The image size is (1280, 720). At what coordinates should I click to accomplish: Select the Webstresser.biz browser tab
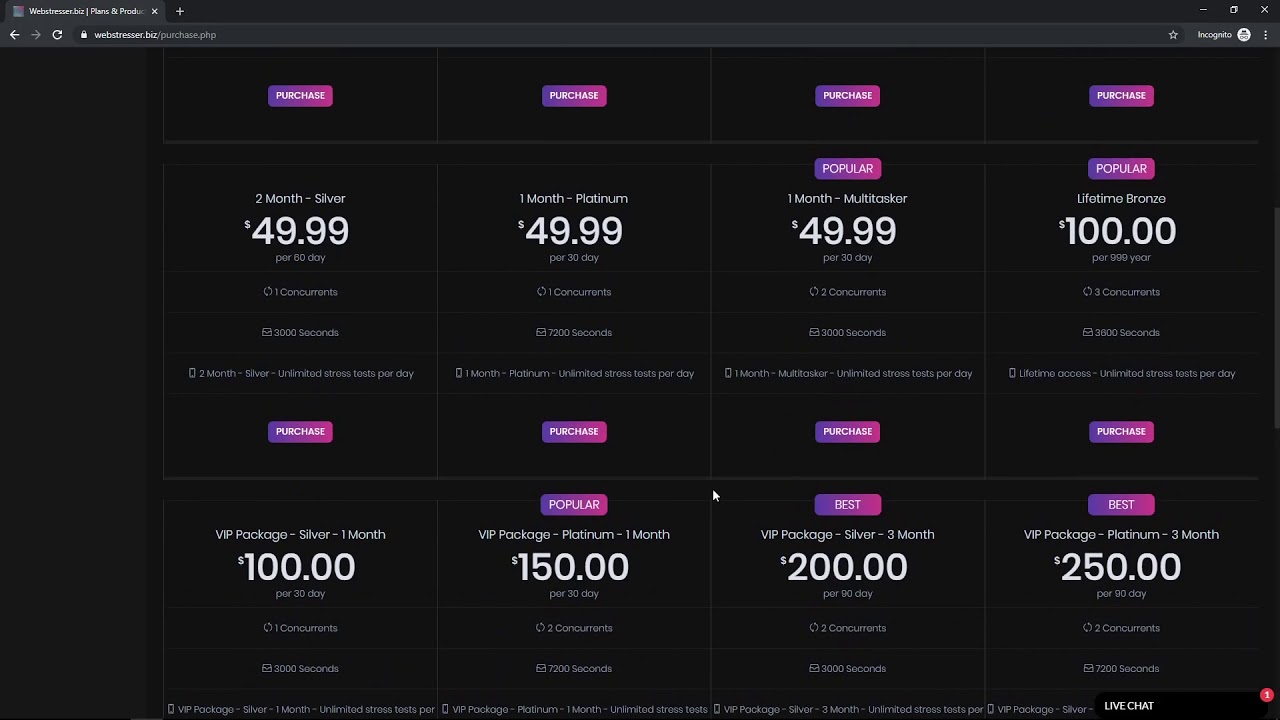[x=85, y=11]
